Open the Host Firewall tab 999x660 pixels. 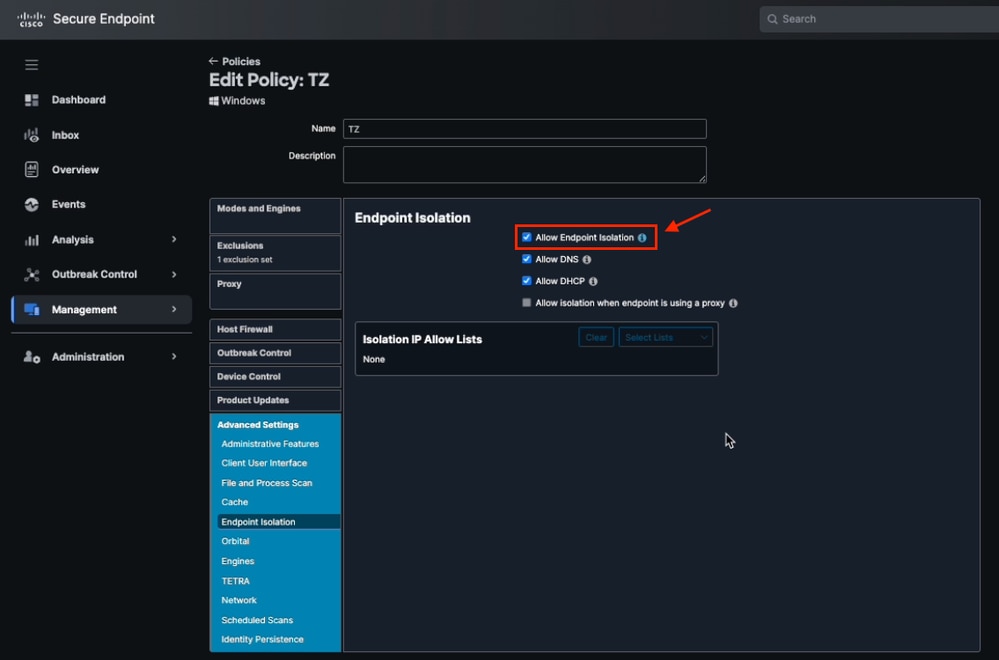[275, 329]
